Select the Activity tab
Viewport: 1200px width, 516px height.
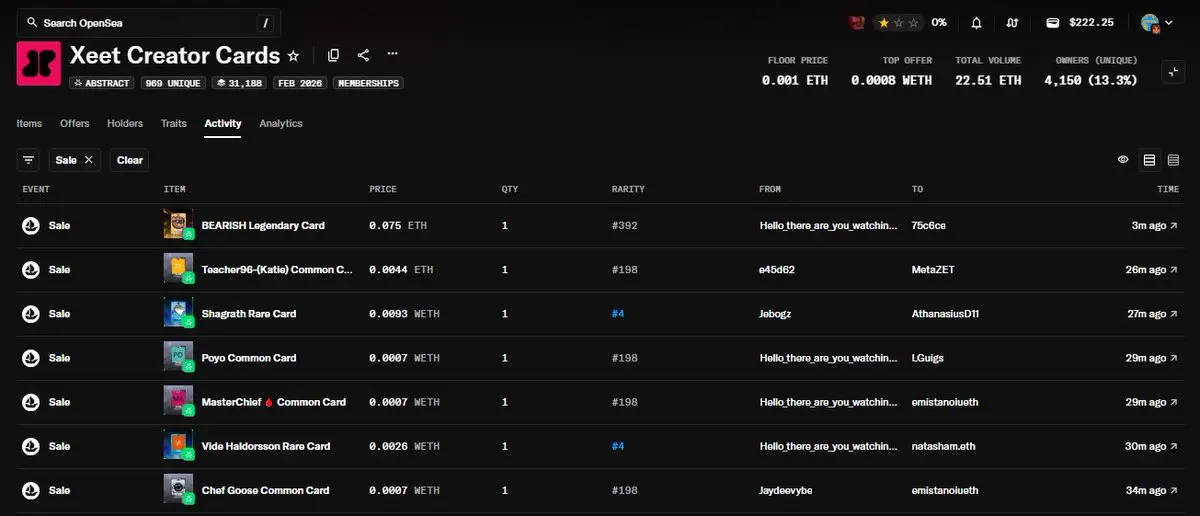click(x=223, y=124)
